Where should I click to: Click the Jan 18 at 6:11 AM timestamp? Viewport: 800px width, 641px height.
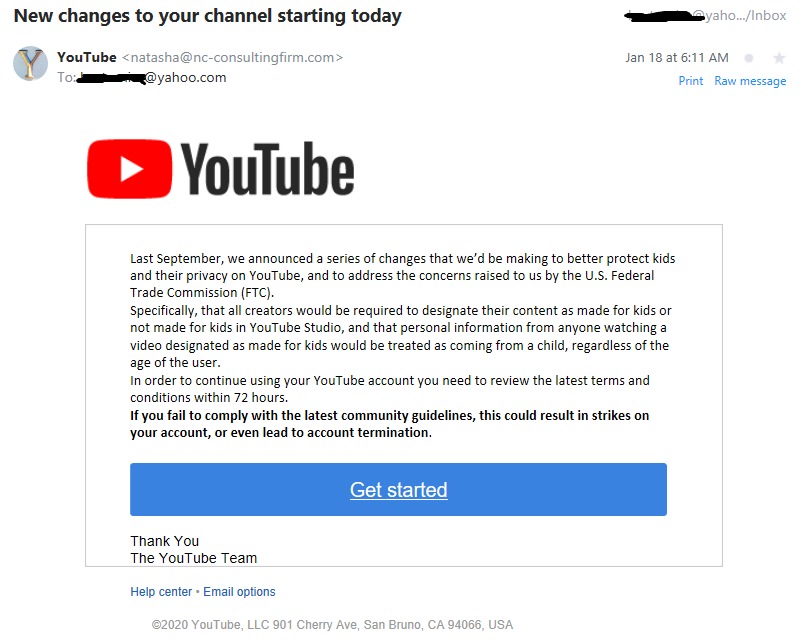click(x=677, y=58)
